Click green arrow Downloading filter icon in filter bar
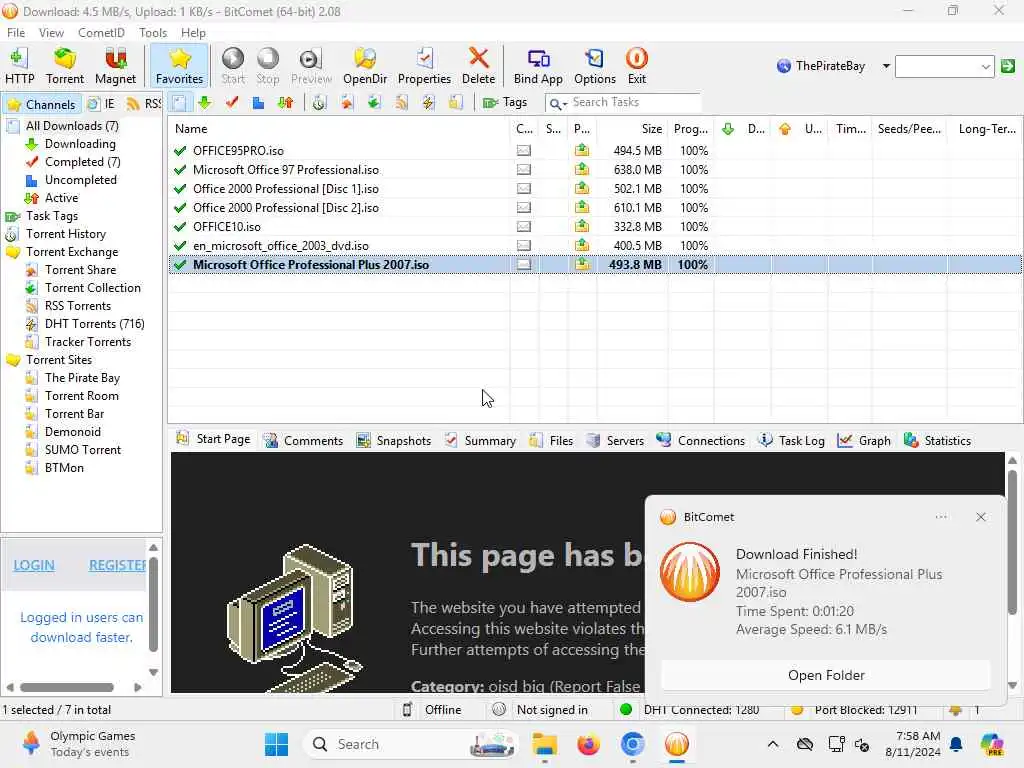Image resolution: width=1024 pixels, height=768 pixels. click(205, 103)
